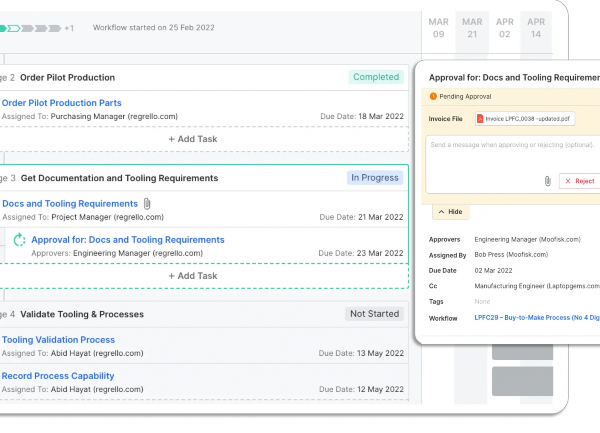Open the Record Process Capability task
Viewport: 600px width, 433px height.
[x=58, y=376]
